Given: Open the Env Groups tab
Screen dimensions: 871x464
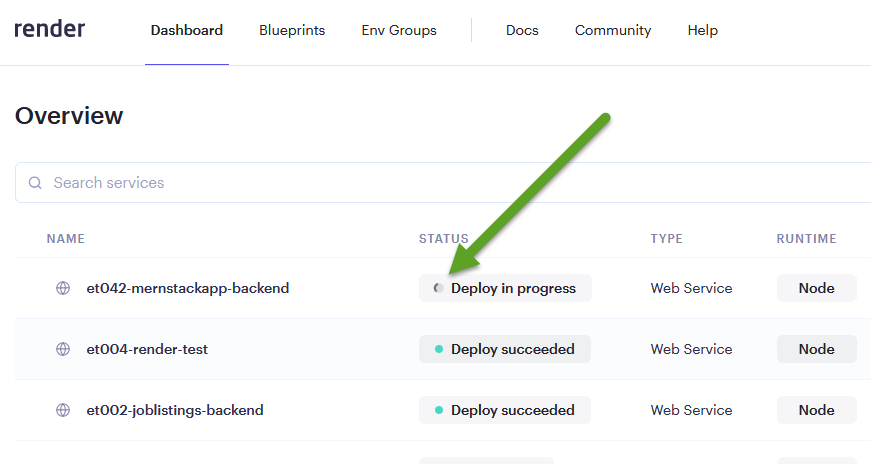Looking at the screenshot, I should (x=399, y=30).
